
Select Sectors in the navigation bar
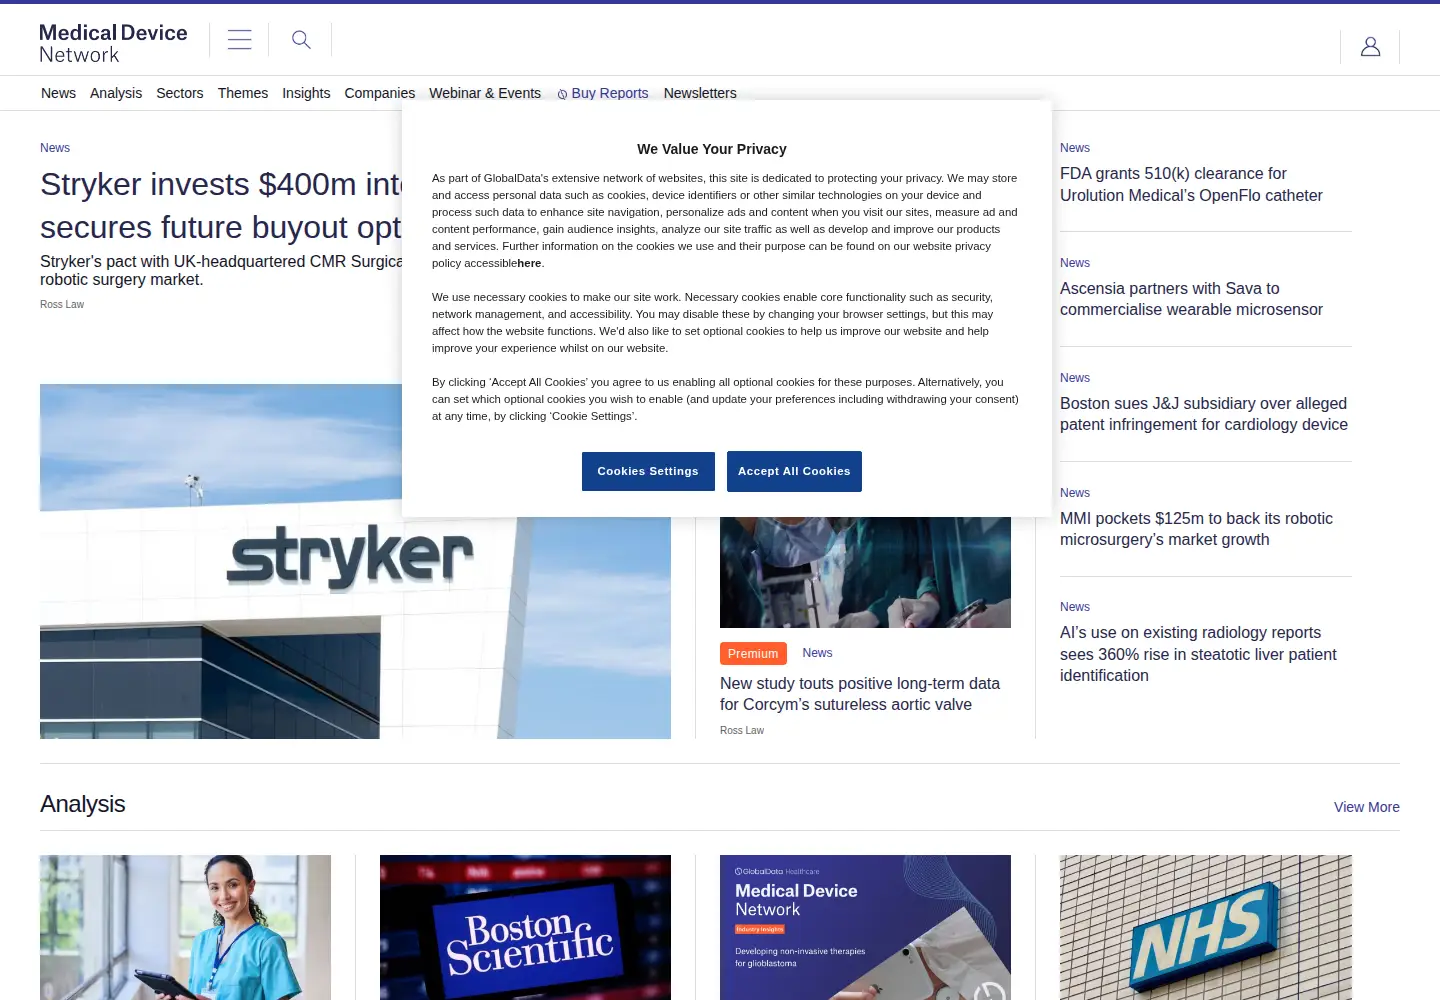click(180, 93)
